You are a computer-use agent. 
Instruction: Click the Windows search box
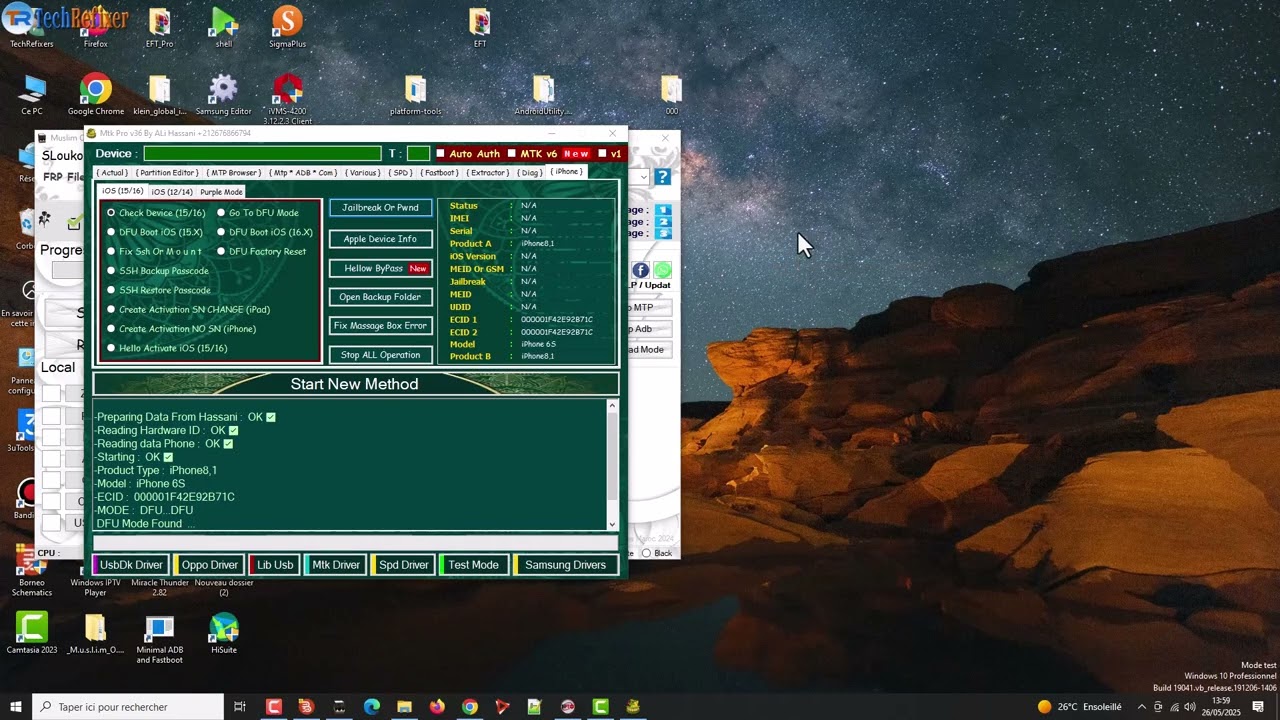128,707
